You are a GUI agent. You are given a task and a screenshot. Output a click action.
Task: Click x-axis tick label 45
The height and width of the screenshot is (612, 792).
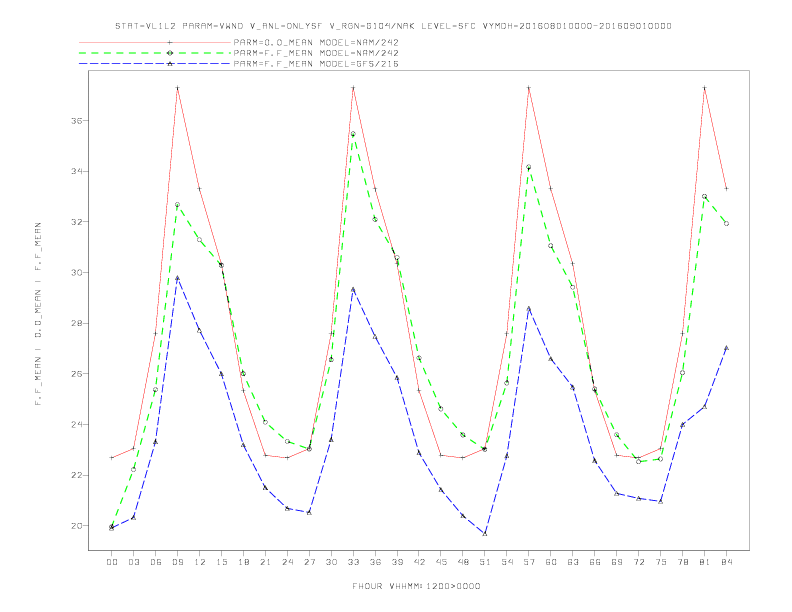441,562
